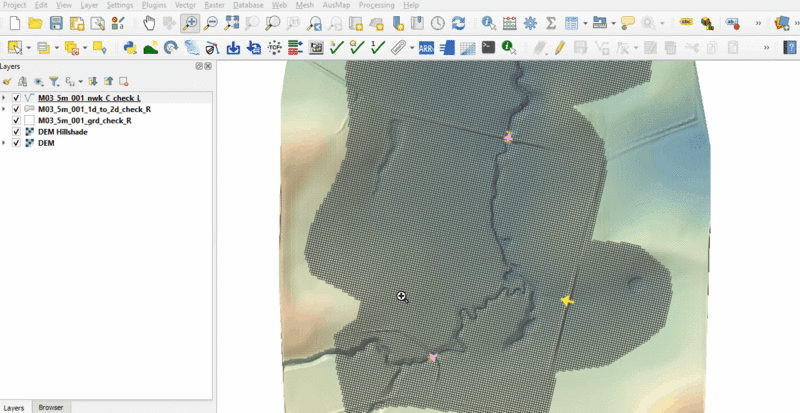This screenshot has width=800, height=413.
Task: Open the Raster menu
Action: (214, 5)
